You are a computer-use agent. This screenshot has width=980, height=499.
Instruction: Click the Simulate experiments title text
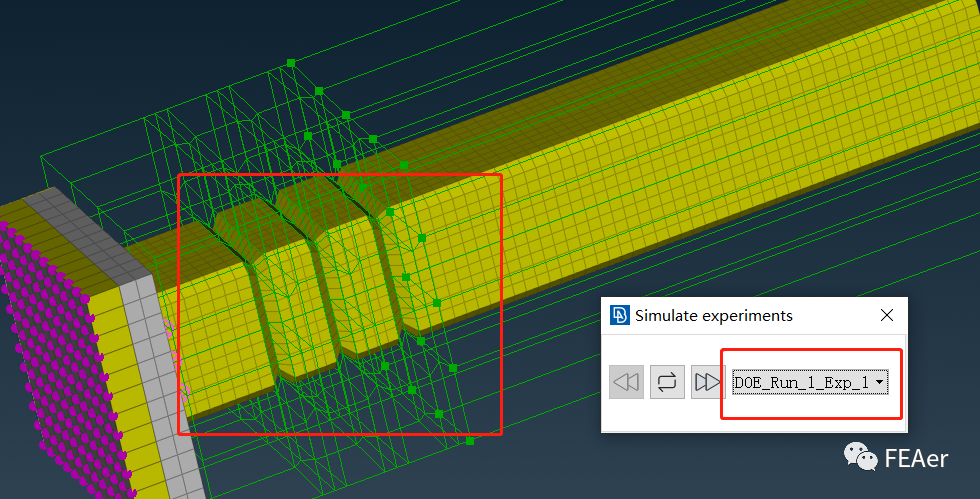714,316
